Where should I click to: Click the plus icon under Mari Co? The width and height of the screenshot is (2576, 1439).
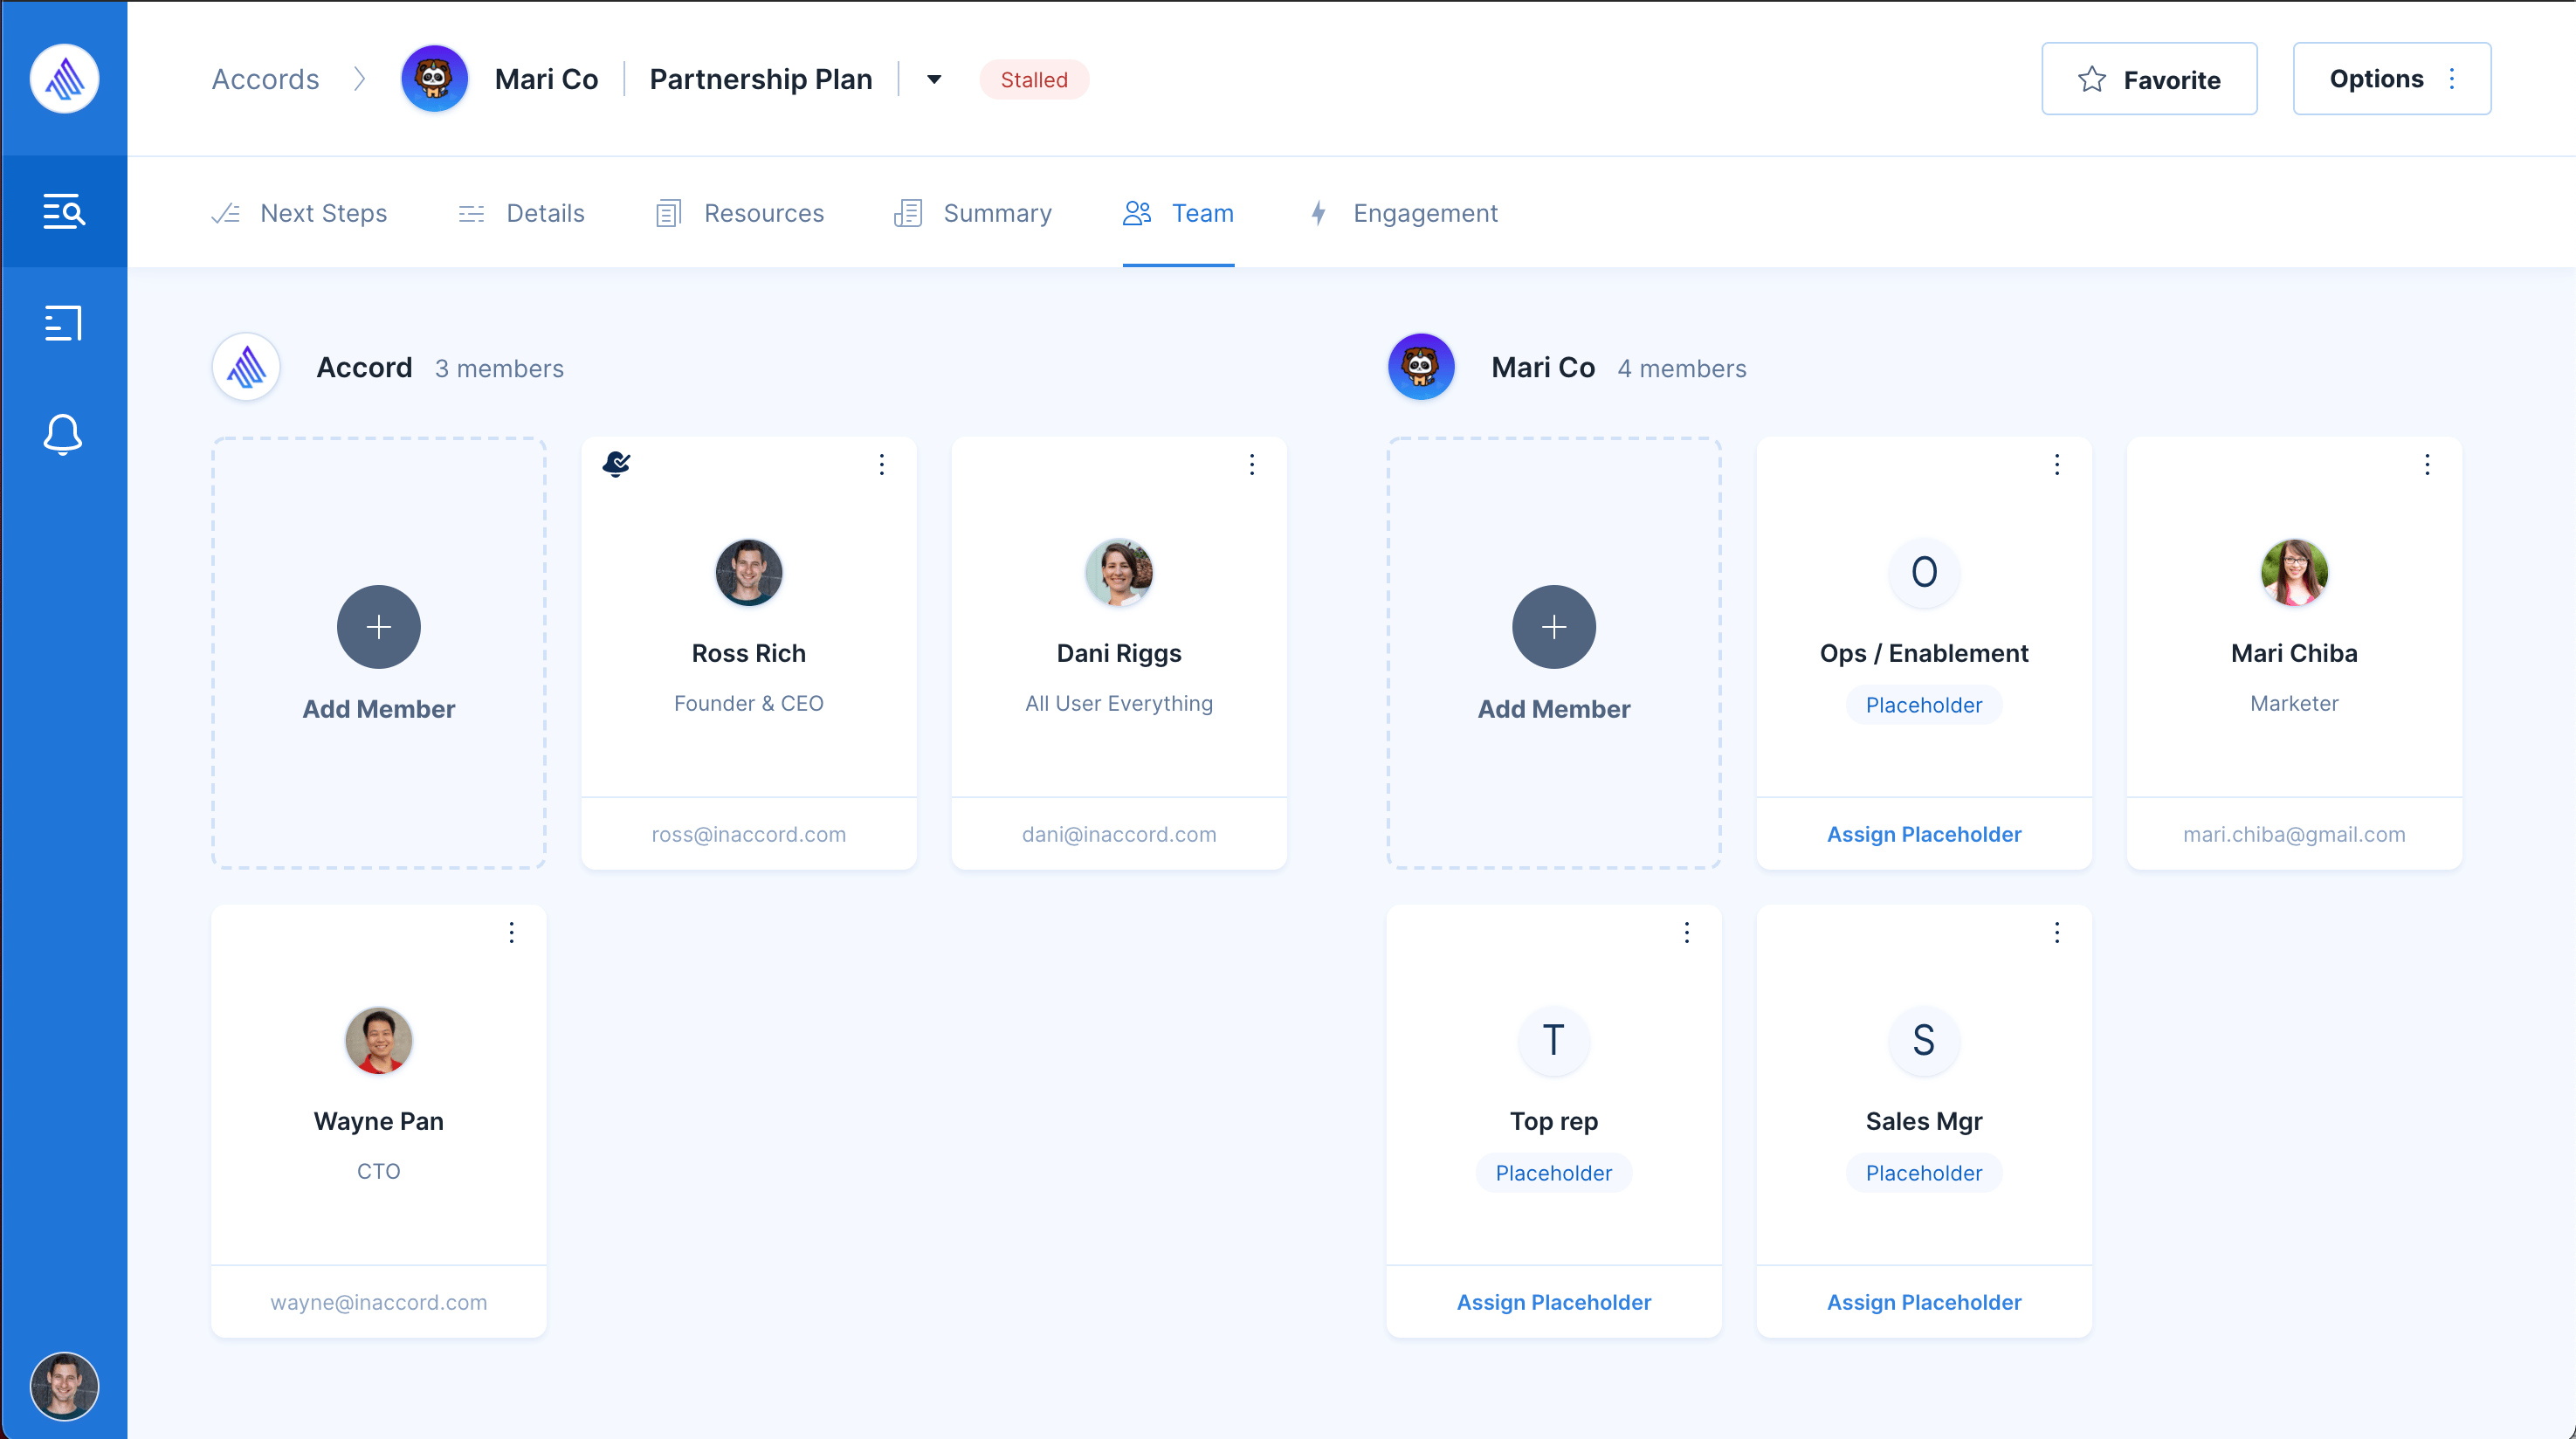pos(1553,627)
